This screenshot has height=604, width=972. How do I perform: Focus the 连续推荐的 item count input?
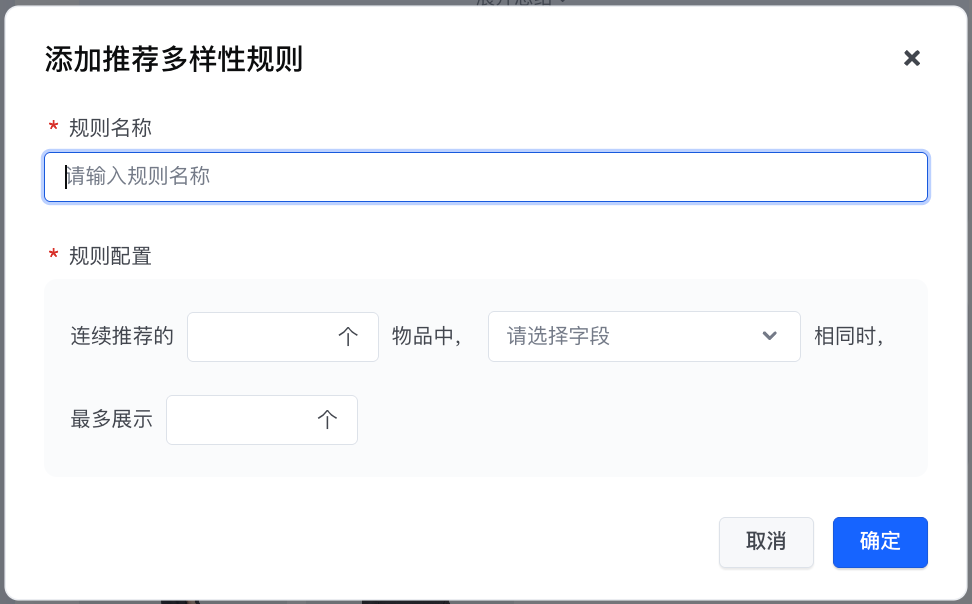pos(262,337)
